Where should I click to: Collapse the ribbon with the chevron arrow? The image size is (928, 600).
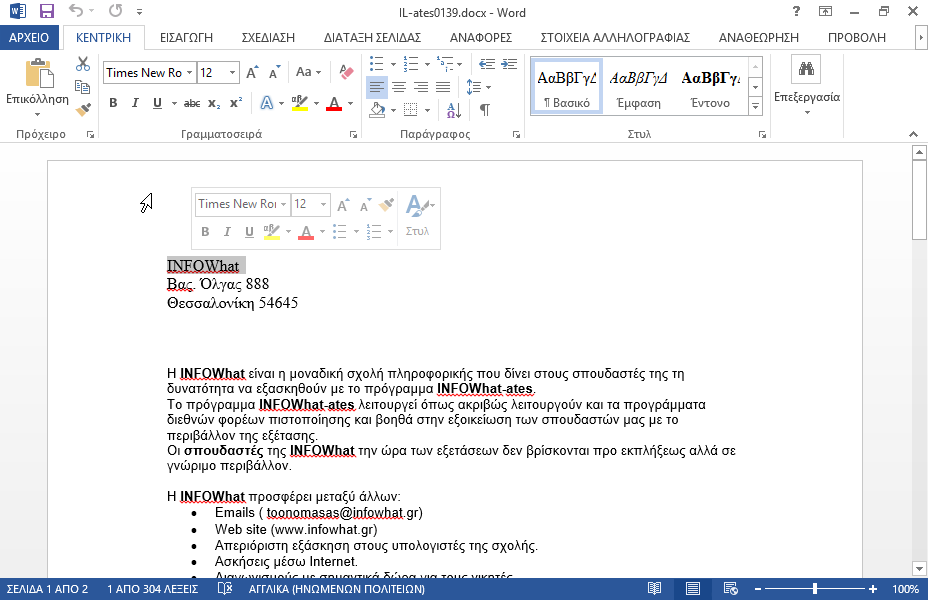click(913, 134)
